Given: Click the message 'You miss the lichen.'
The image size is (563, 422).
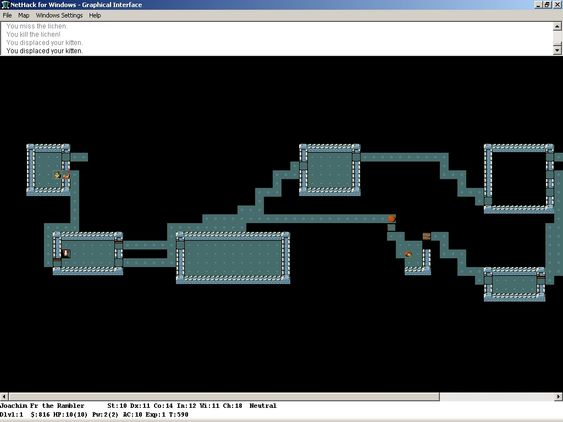Looking at the screenshot, I should [x=37, y=26].
